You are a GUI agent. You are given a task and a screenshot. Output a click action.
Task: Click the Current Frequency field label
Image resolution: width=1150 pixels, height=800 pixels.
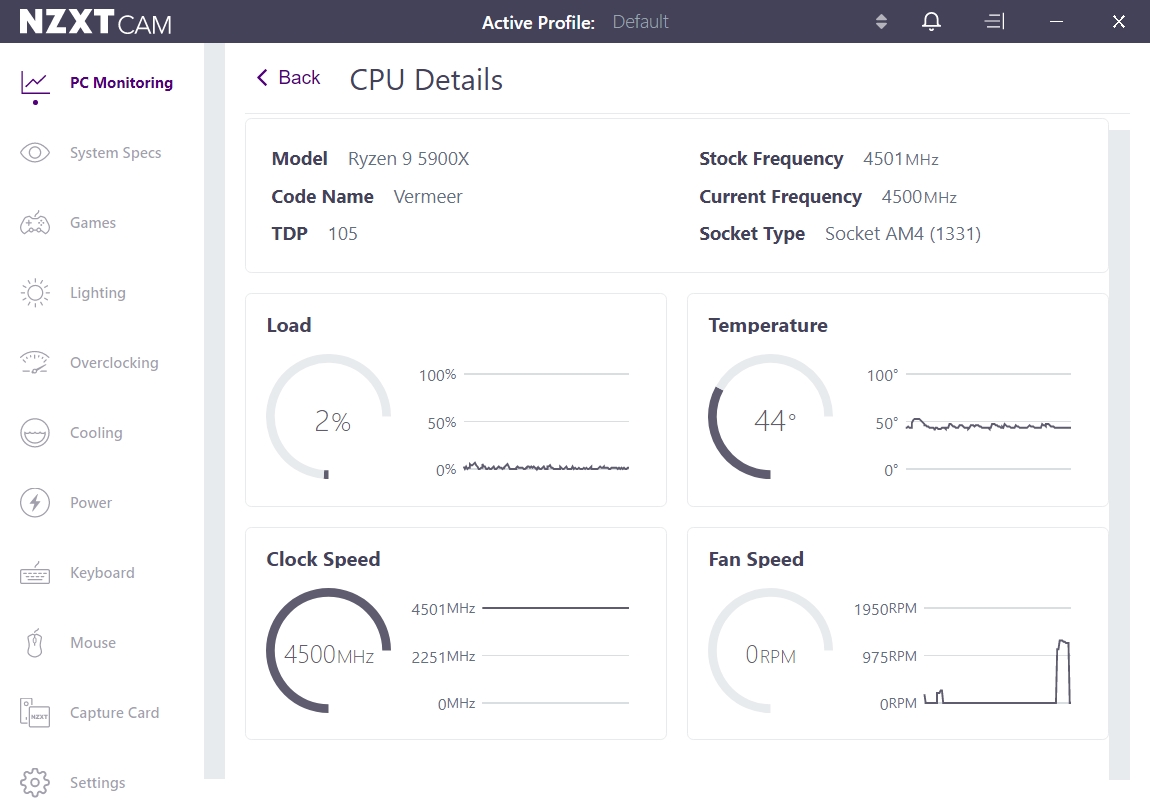pos(780,197)
